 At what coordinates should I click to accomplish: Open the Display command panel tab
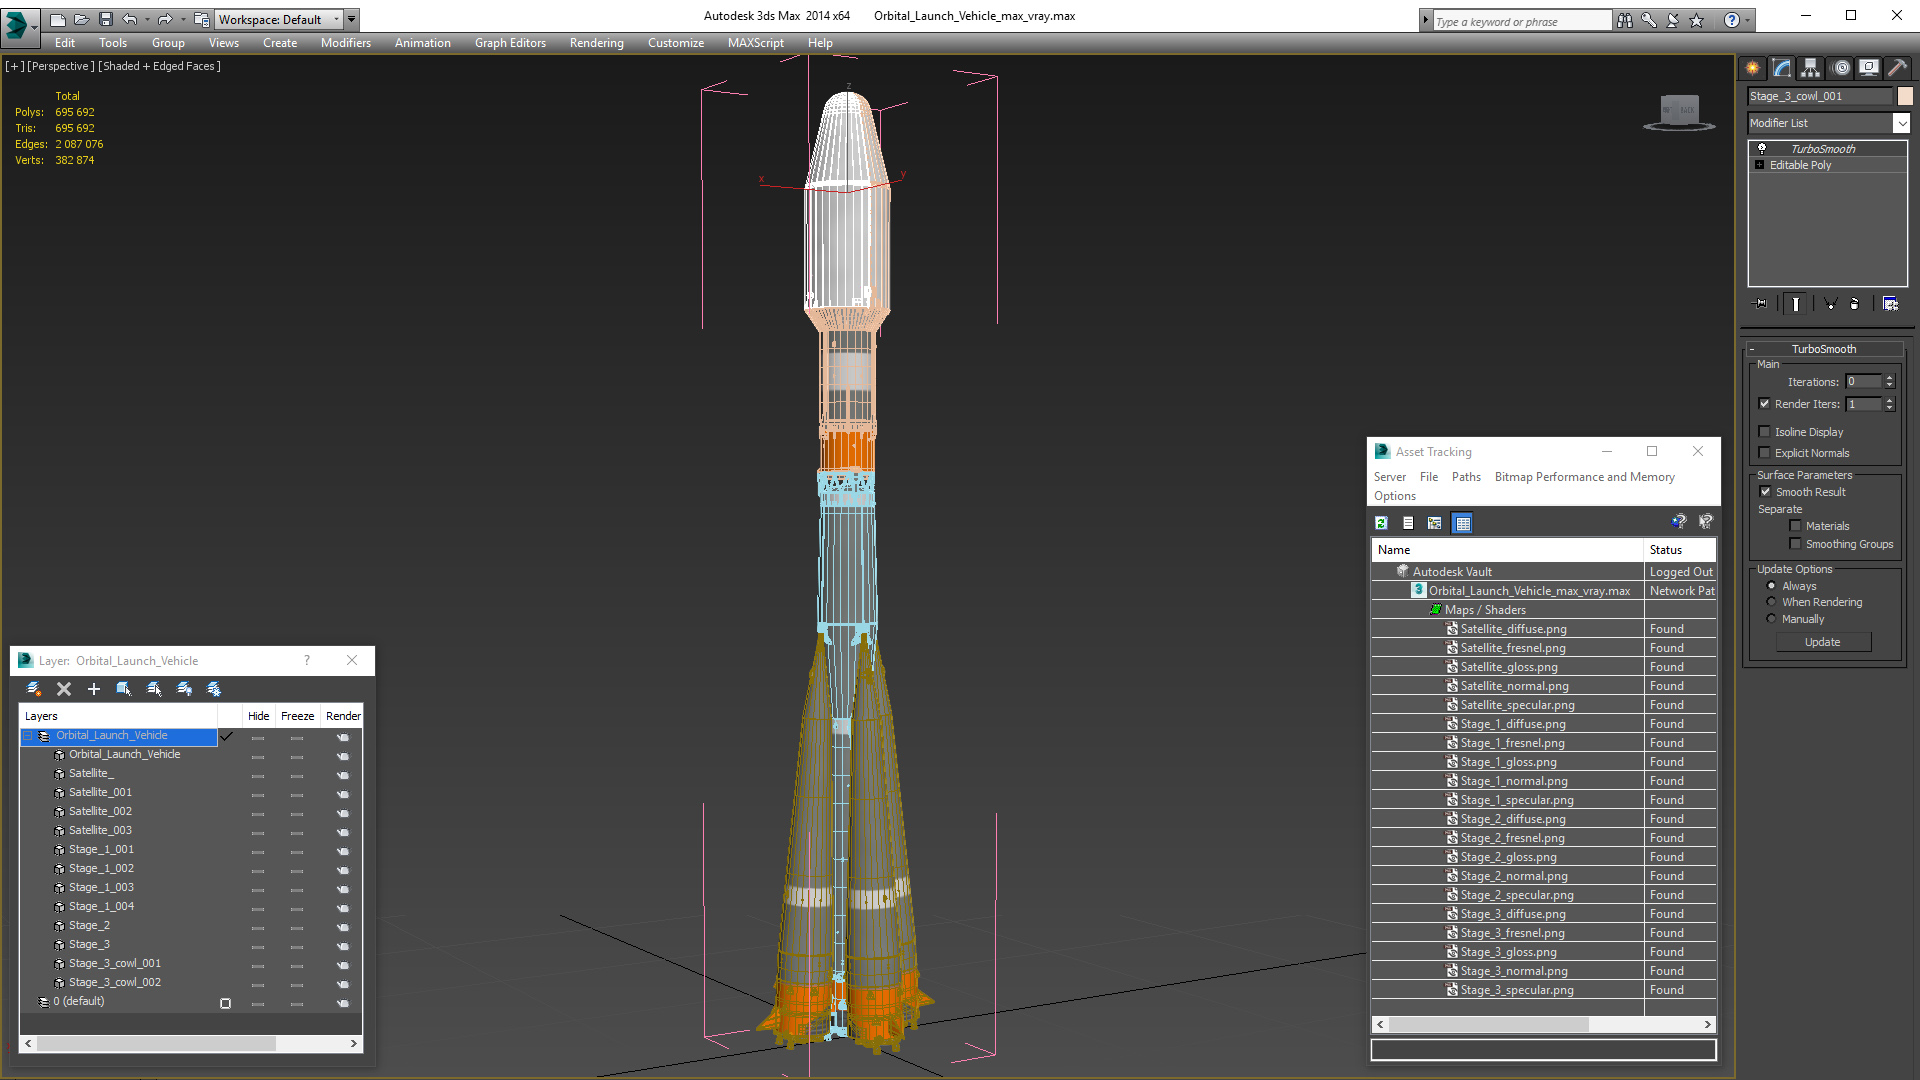click(1868, 68)
